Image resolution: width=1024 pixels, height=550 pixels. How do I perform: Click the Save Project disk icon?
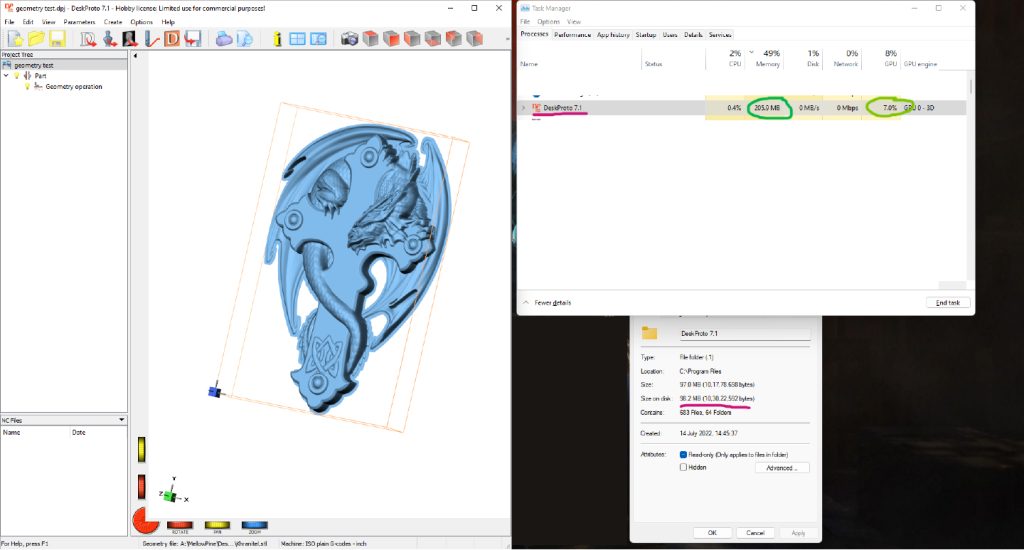coord(57,39)
